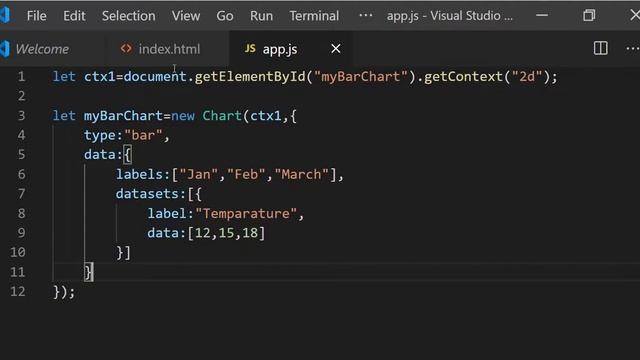The width and height of the screenshot is (640, 360).
Task: Click the window title app.js - Visual Studio
Action: click(x=449, y=16)
